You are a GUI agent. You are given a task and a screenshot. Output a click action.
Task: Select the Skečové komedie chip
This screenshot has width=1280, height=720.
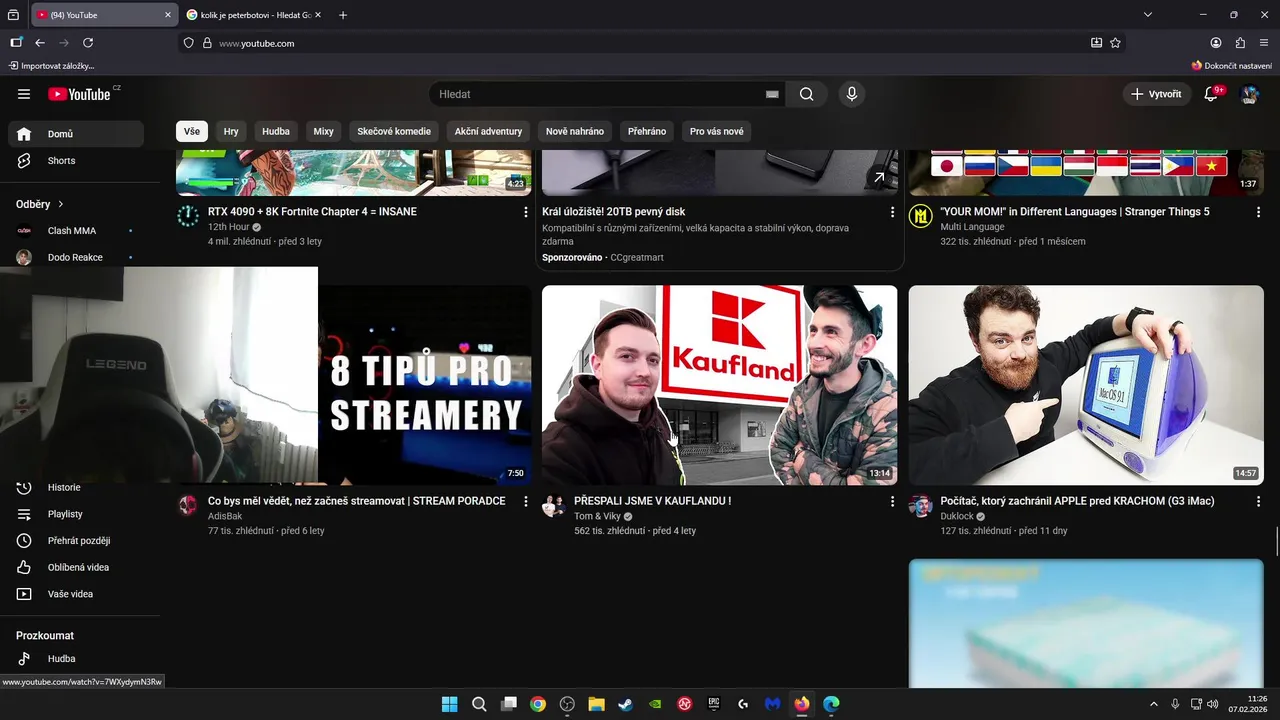[394, 131]
